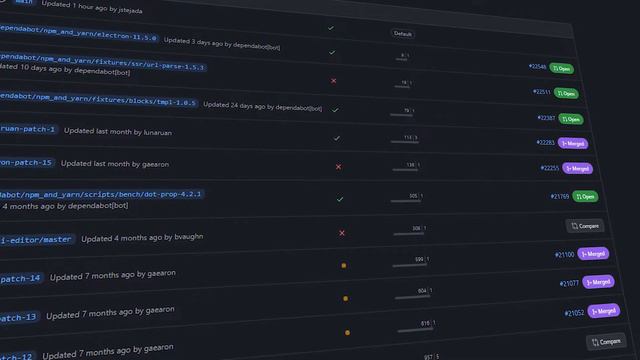This screenshot has height=360, width=640.
Task: Click green check status for dot-prop-4.2.1 branch
Action: [x=340, y=200]
